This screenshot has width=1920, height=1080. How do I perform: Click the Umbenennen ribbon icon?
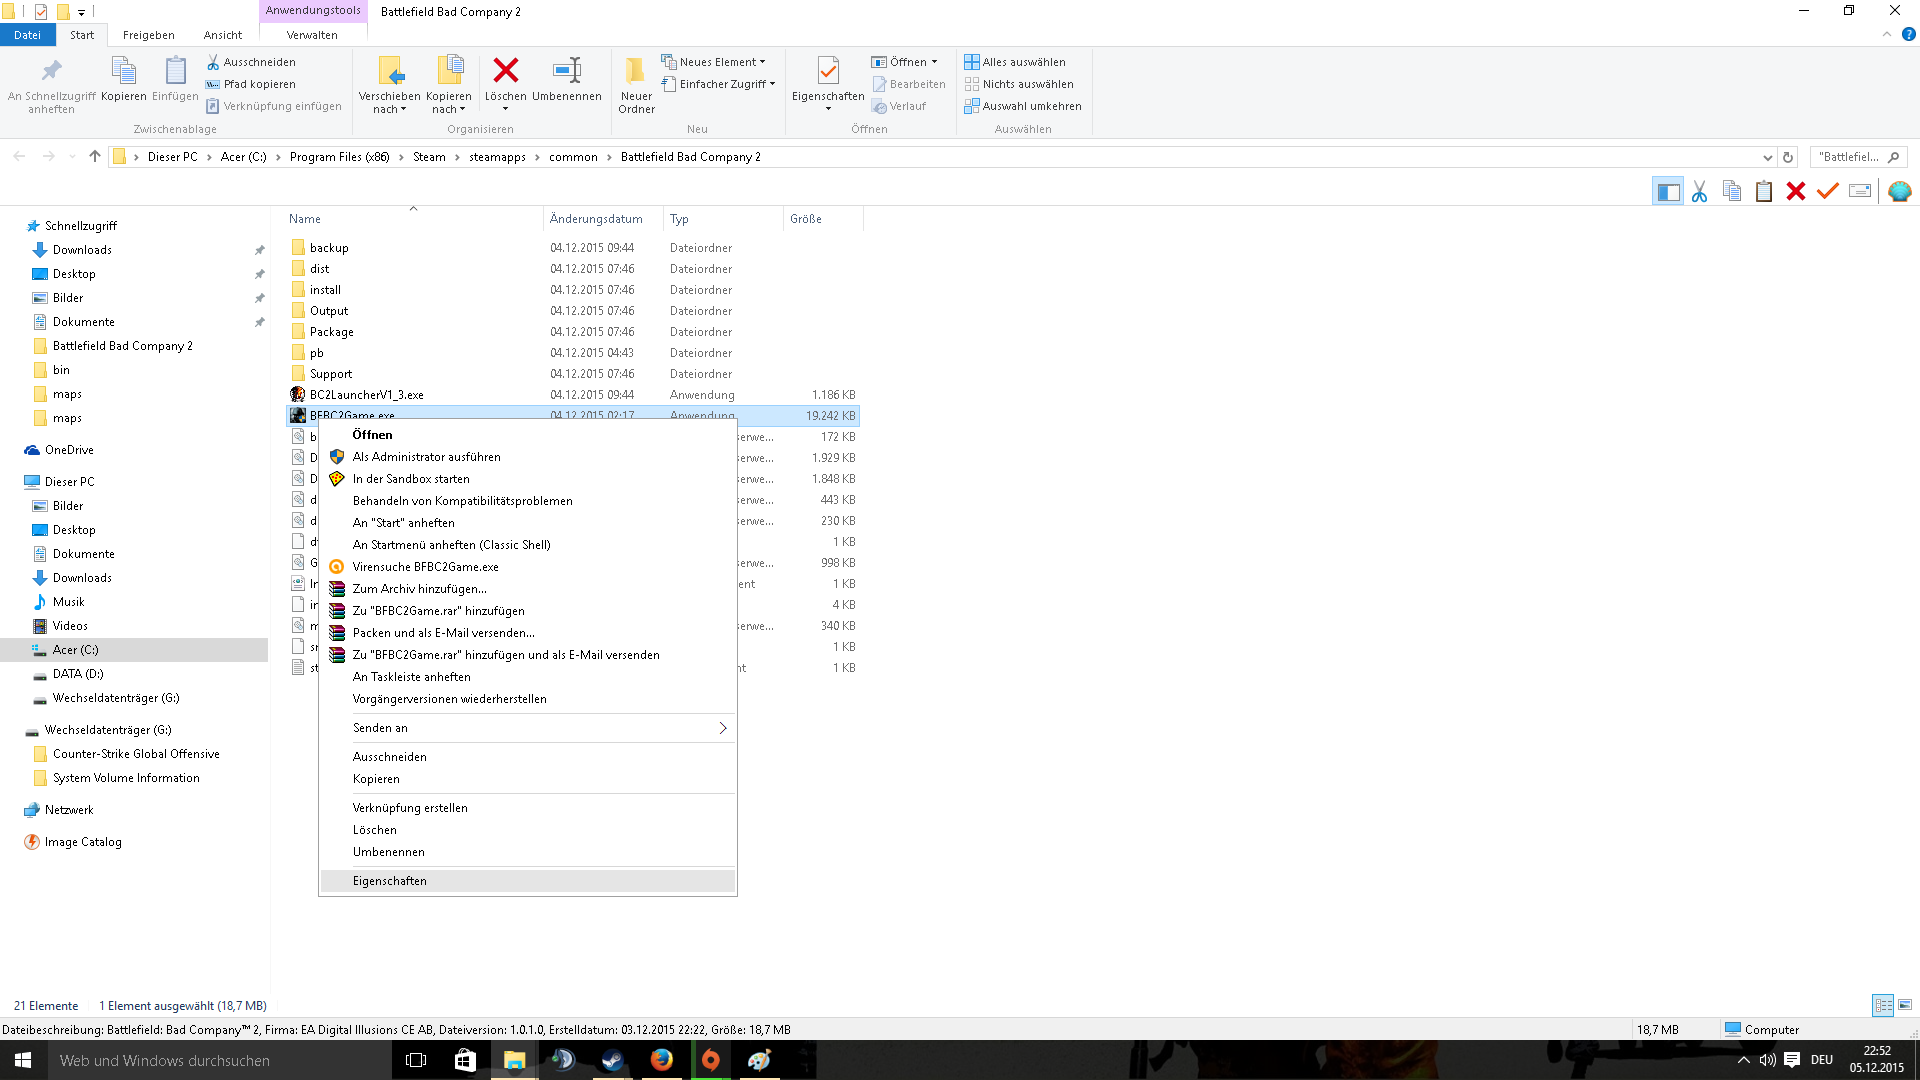point(567,70)
